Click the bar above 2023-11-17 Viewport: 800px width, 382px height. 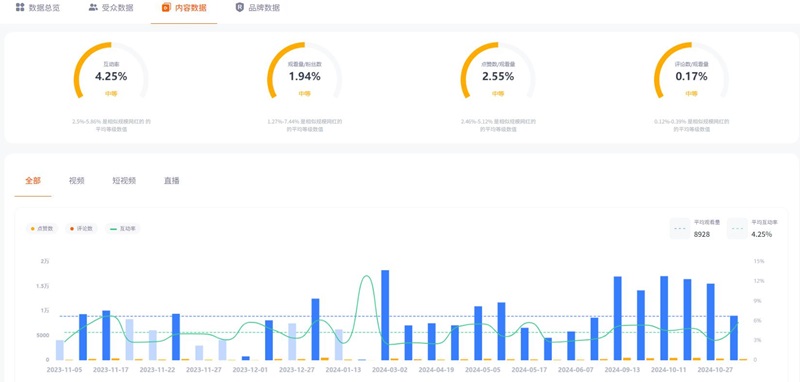pyautogui.click(x=106, y=335)
